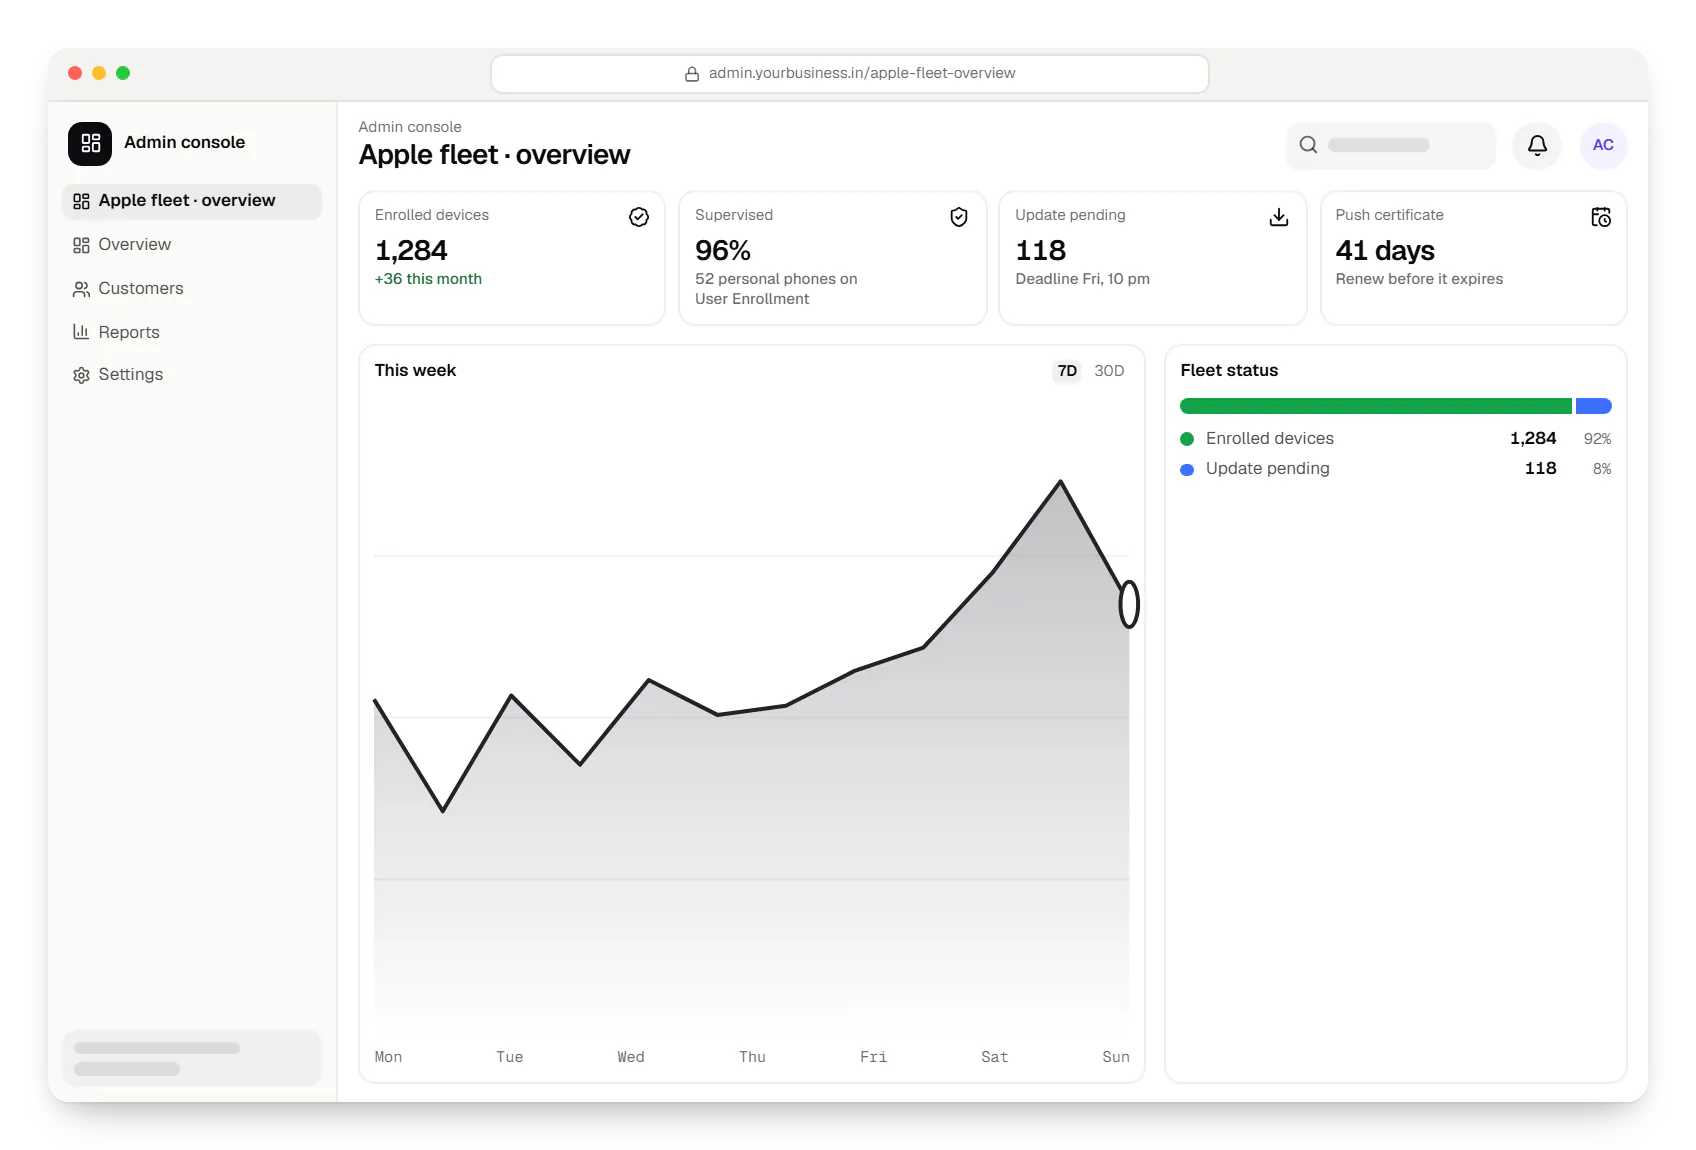1696x1150 pixels.
Task: Click the green enrolled segment of Fleet status bar
Action: 1376,406
